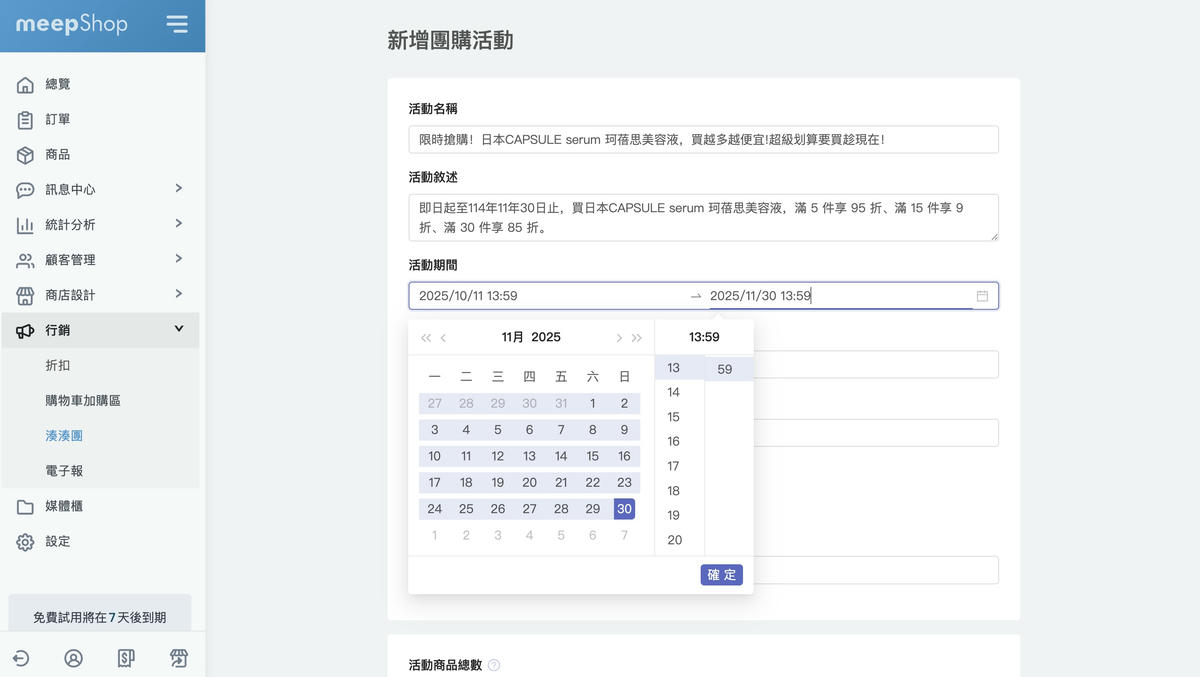Go to previous month in calendar
This screenshot has width=1200, height=677.
coord(444,338)
